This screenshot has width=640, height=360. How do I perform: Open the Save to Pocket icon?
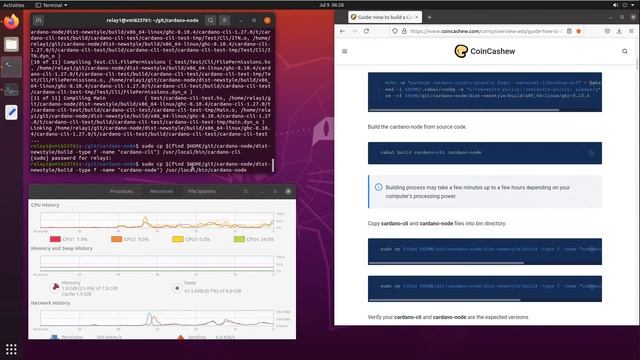[607, 31]
